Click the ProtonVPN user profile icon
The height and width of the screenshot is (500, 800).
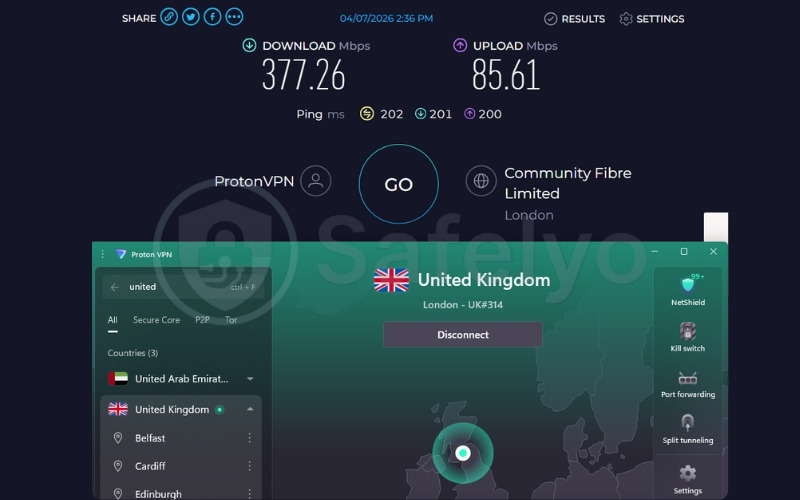(x=316, y=181)
